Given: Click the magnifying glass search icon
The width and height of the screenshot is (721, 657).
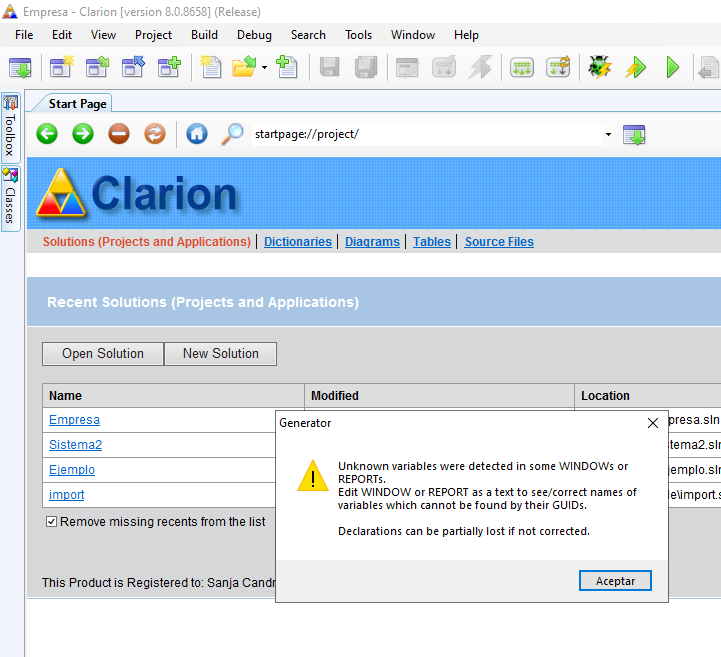Looking at the screenshot, I should coord(233,134).
